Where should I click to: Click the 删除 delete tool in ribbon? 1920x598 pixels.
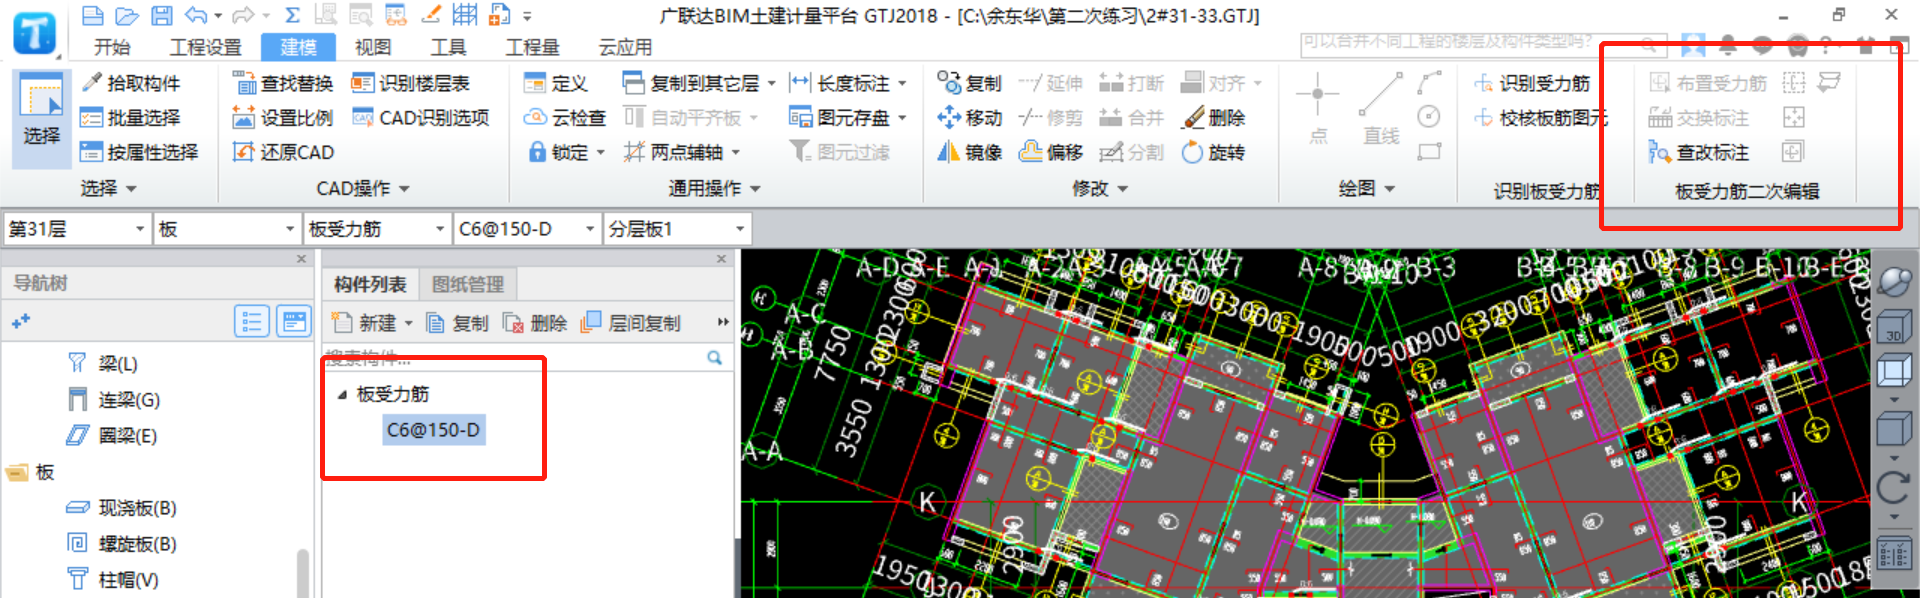1213,118
